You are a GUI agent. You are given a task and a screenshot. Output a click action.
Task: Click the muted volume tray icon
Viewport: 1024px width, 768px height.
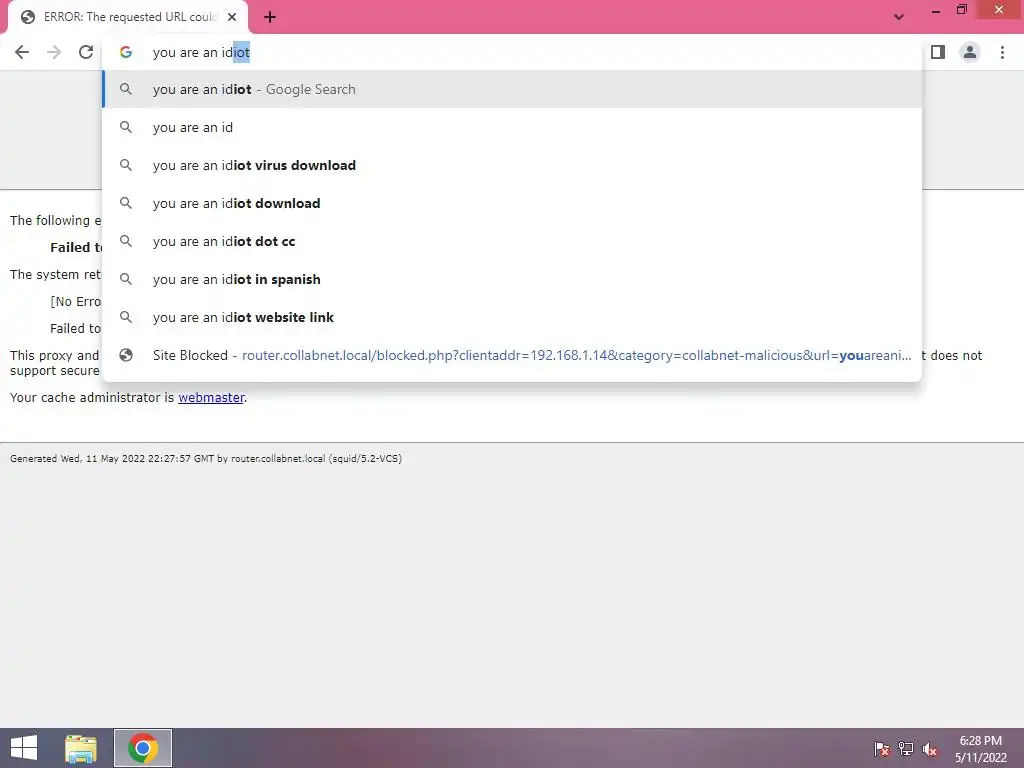coord(930,749)
